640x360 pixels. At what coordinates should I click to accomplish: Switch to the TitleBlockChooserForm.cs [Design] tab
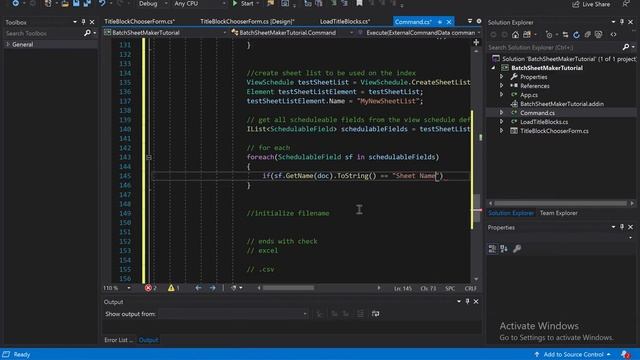click(247, 21)
